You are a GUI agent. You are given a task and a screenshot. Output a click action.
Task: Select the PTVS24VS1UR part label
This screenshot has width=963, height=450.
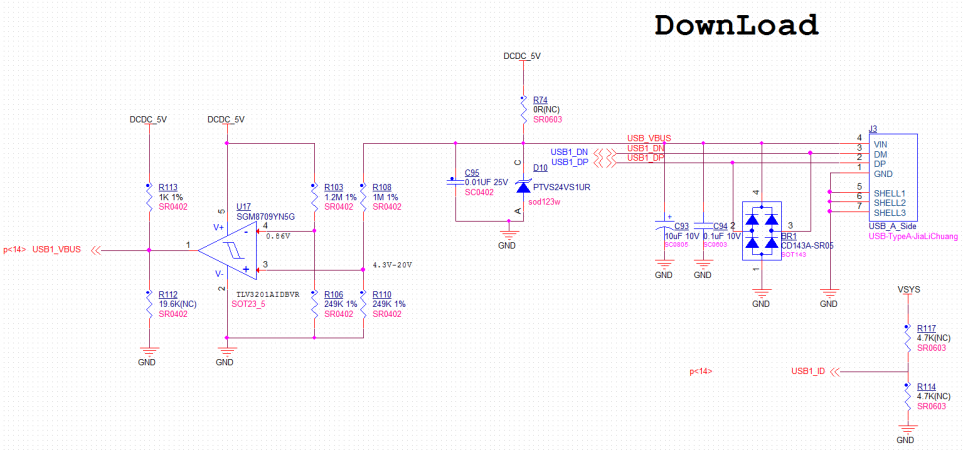[x=562, y=188]
